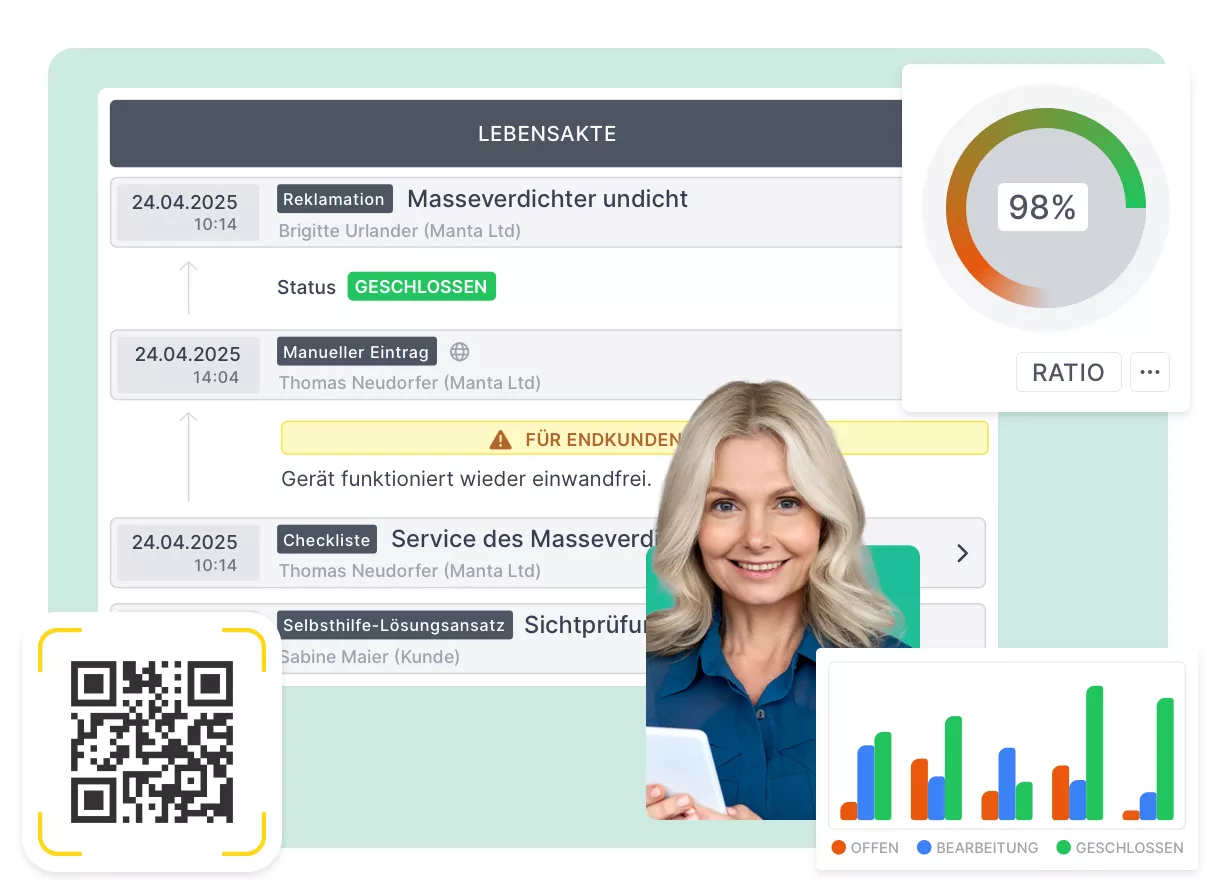Click the date box of the Checkliste entry
The height and width of the screenshot is (896, 1216).
(188, 553)
